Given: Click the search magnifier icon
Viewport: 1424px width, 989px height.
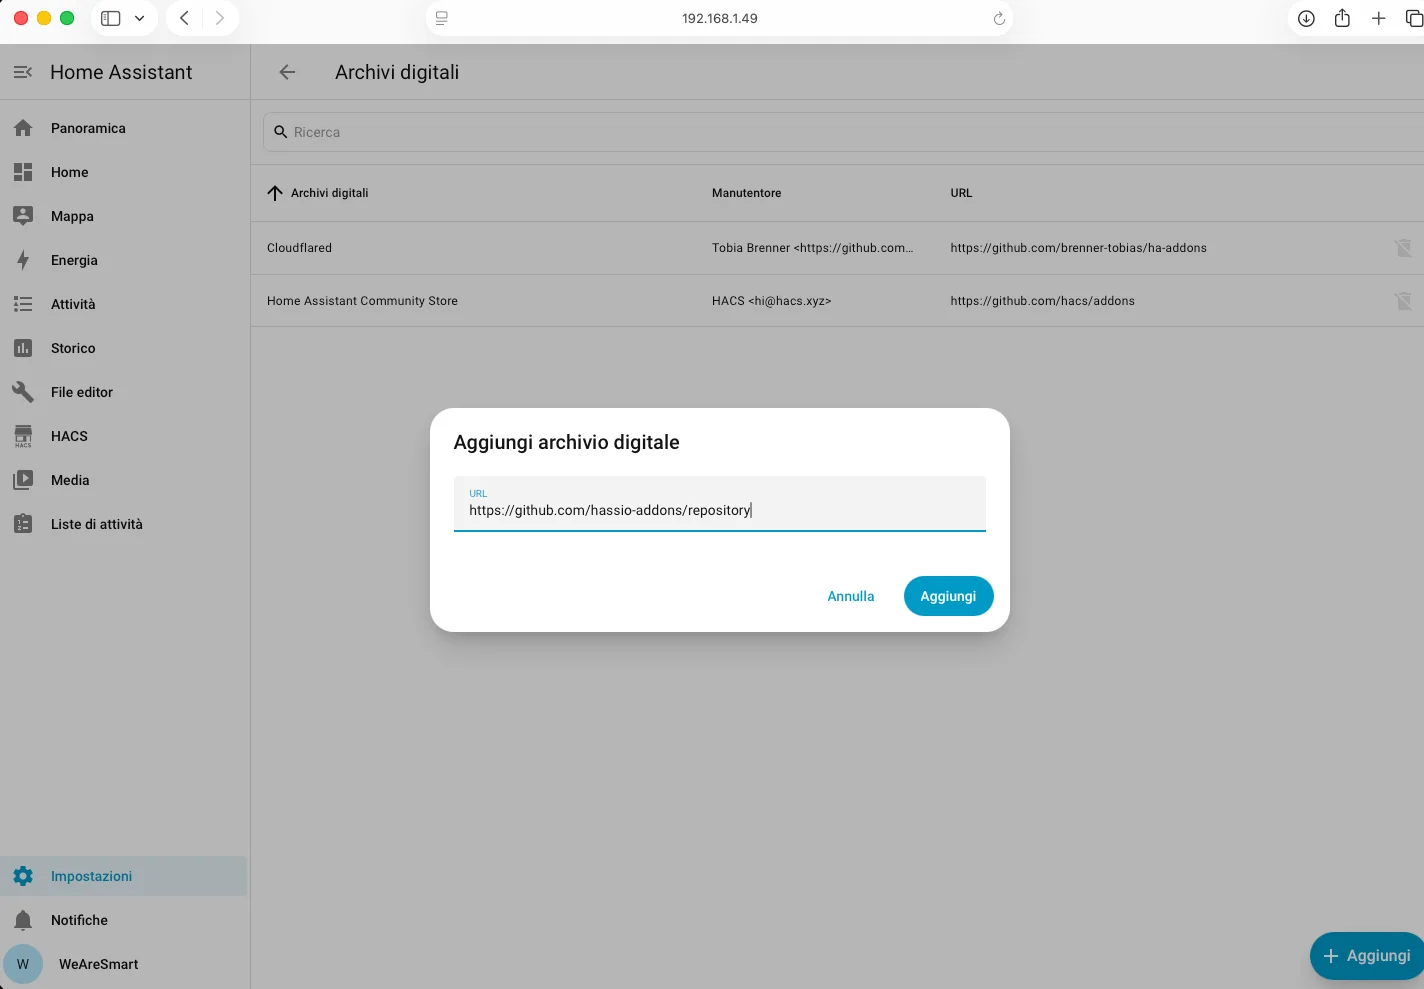Looking at the screenshot, I should [281, 132].
